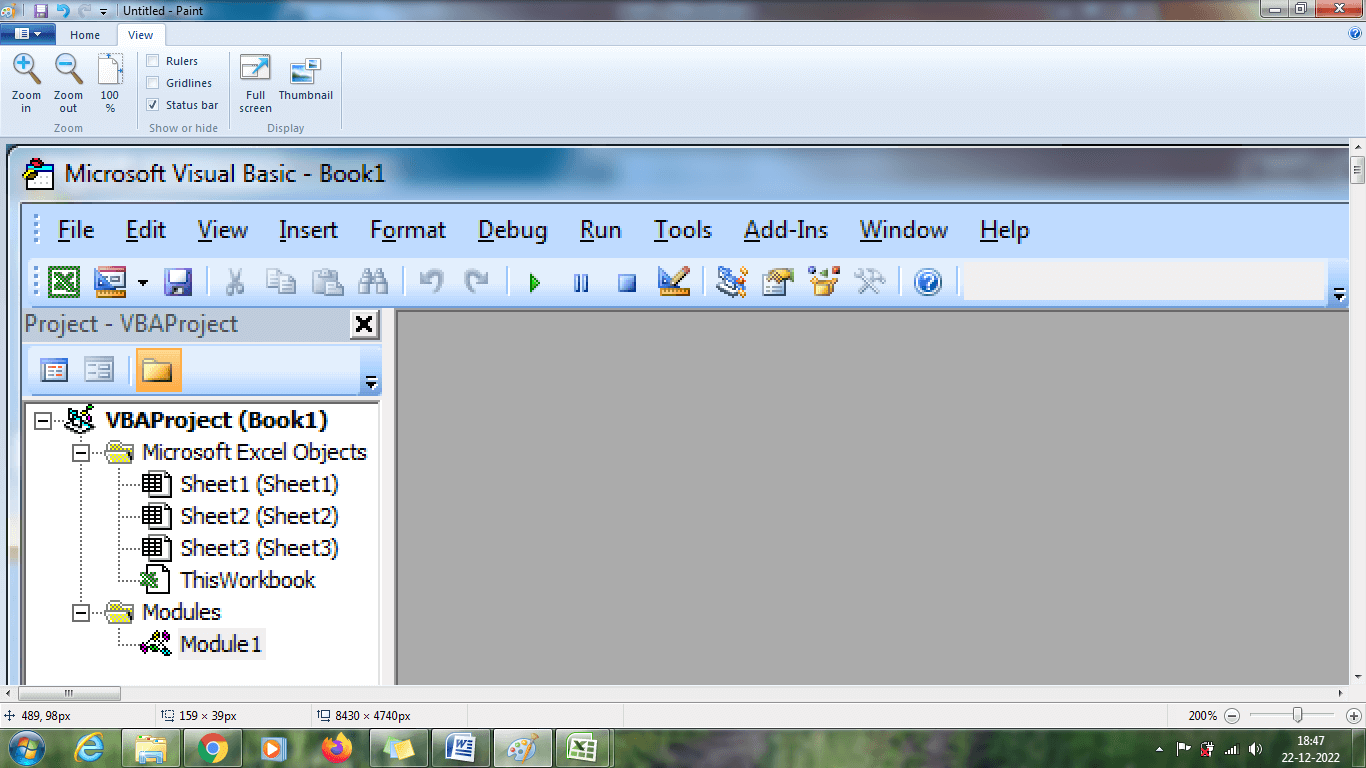Click Paint's Zoom in magnifier button
The image size is (1366, 768).
(x=27, y=84)
